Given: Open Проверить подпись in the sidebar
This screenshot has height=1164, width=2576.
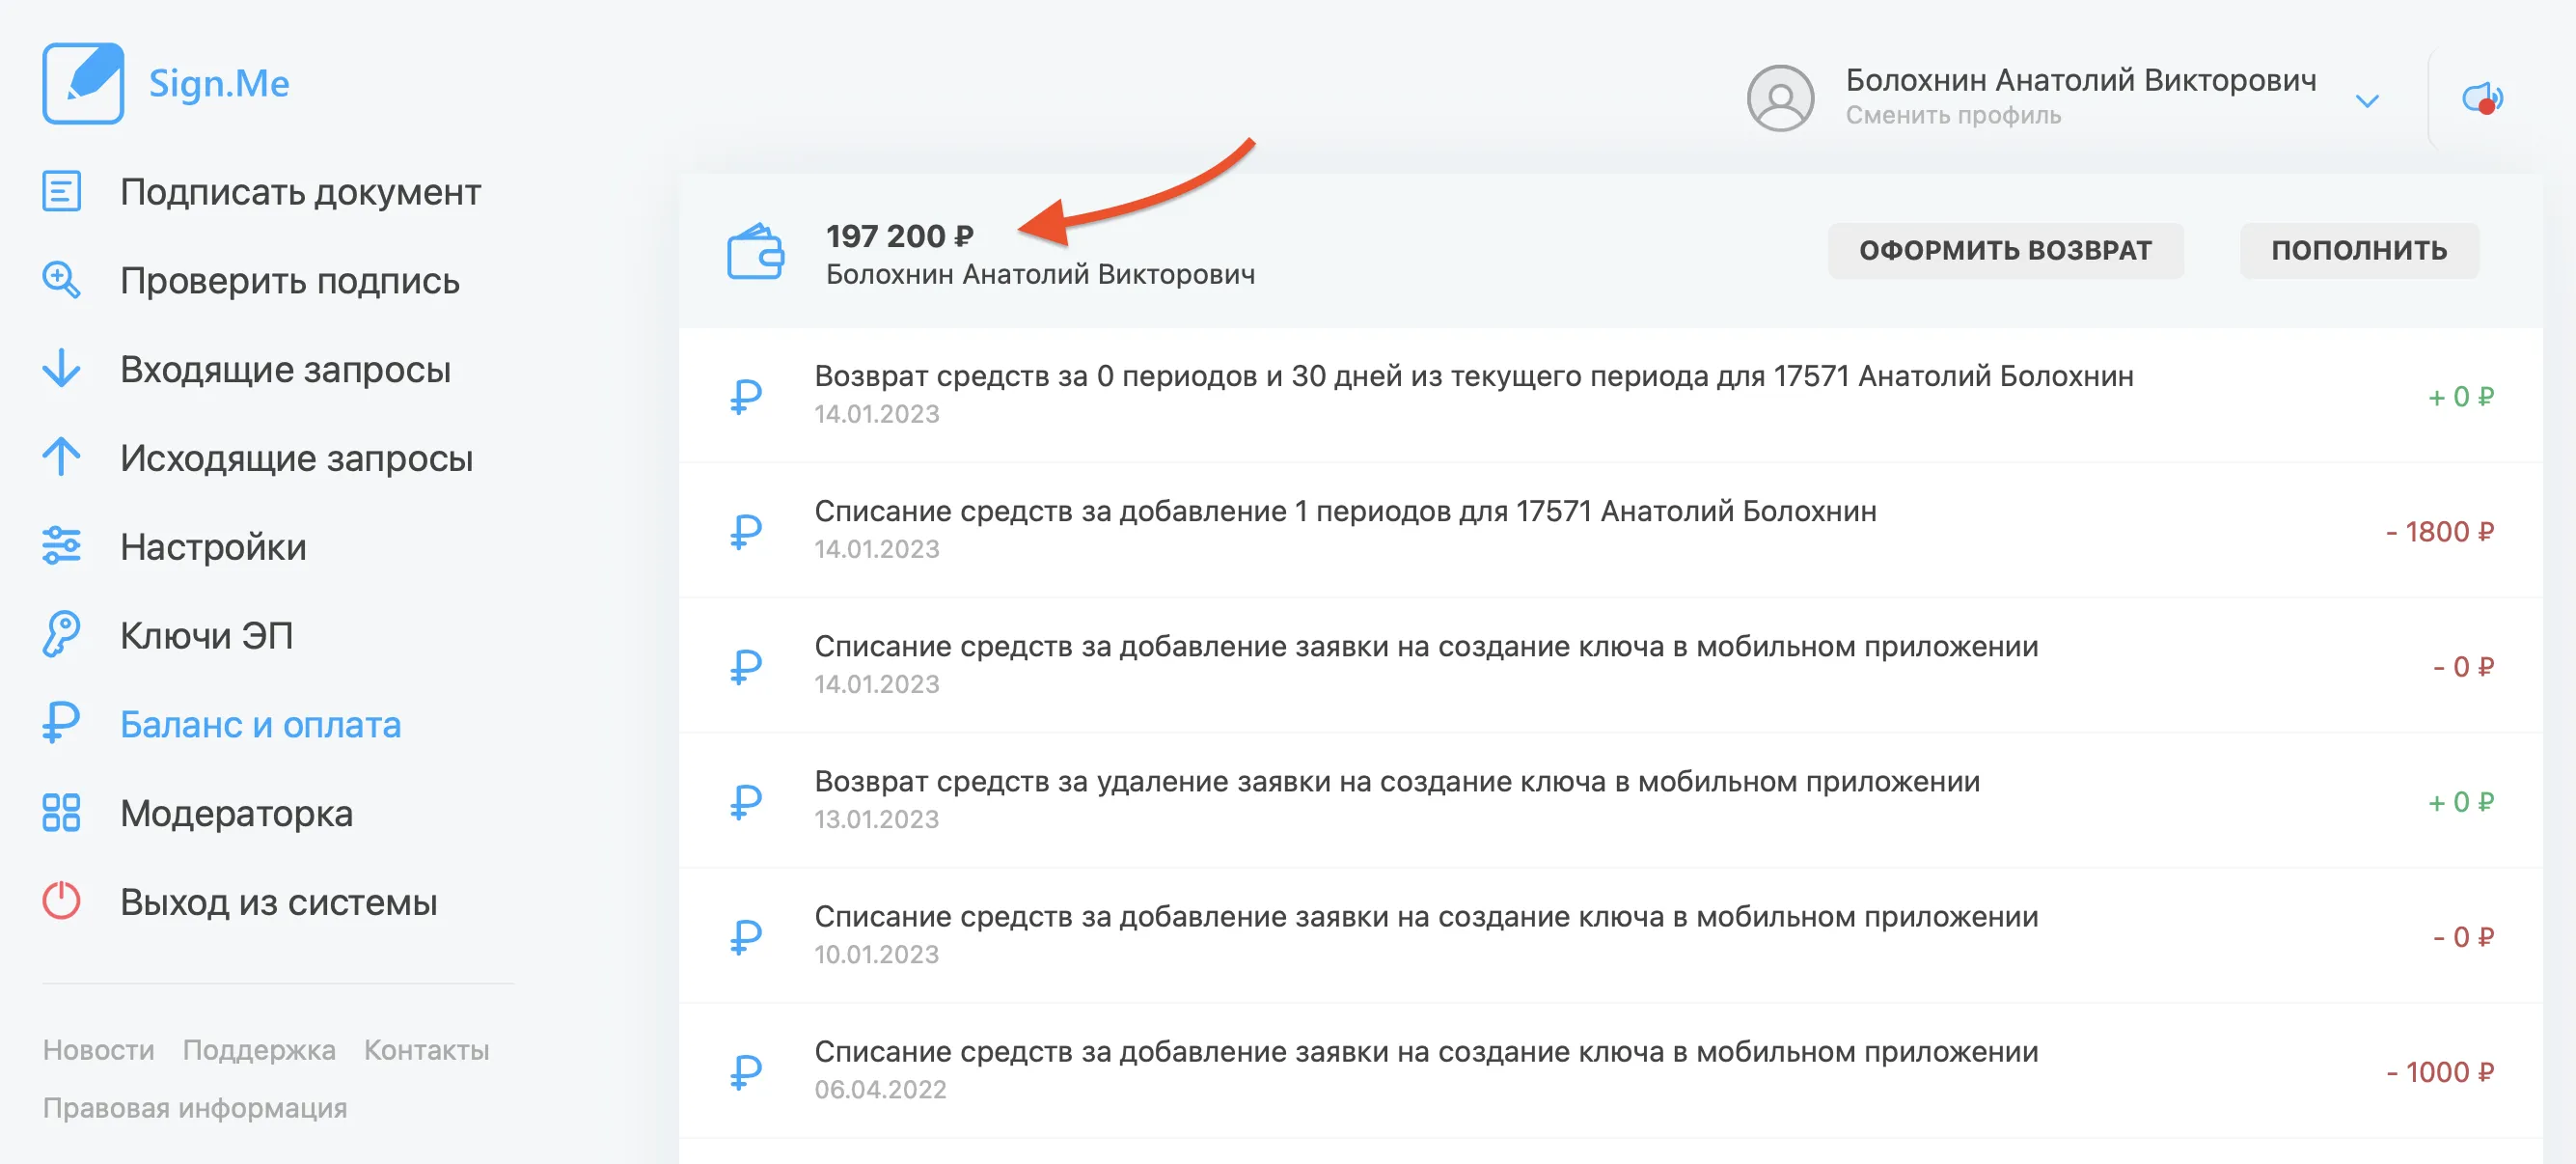Looking at the screenshot, I should pos(290,281).
